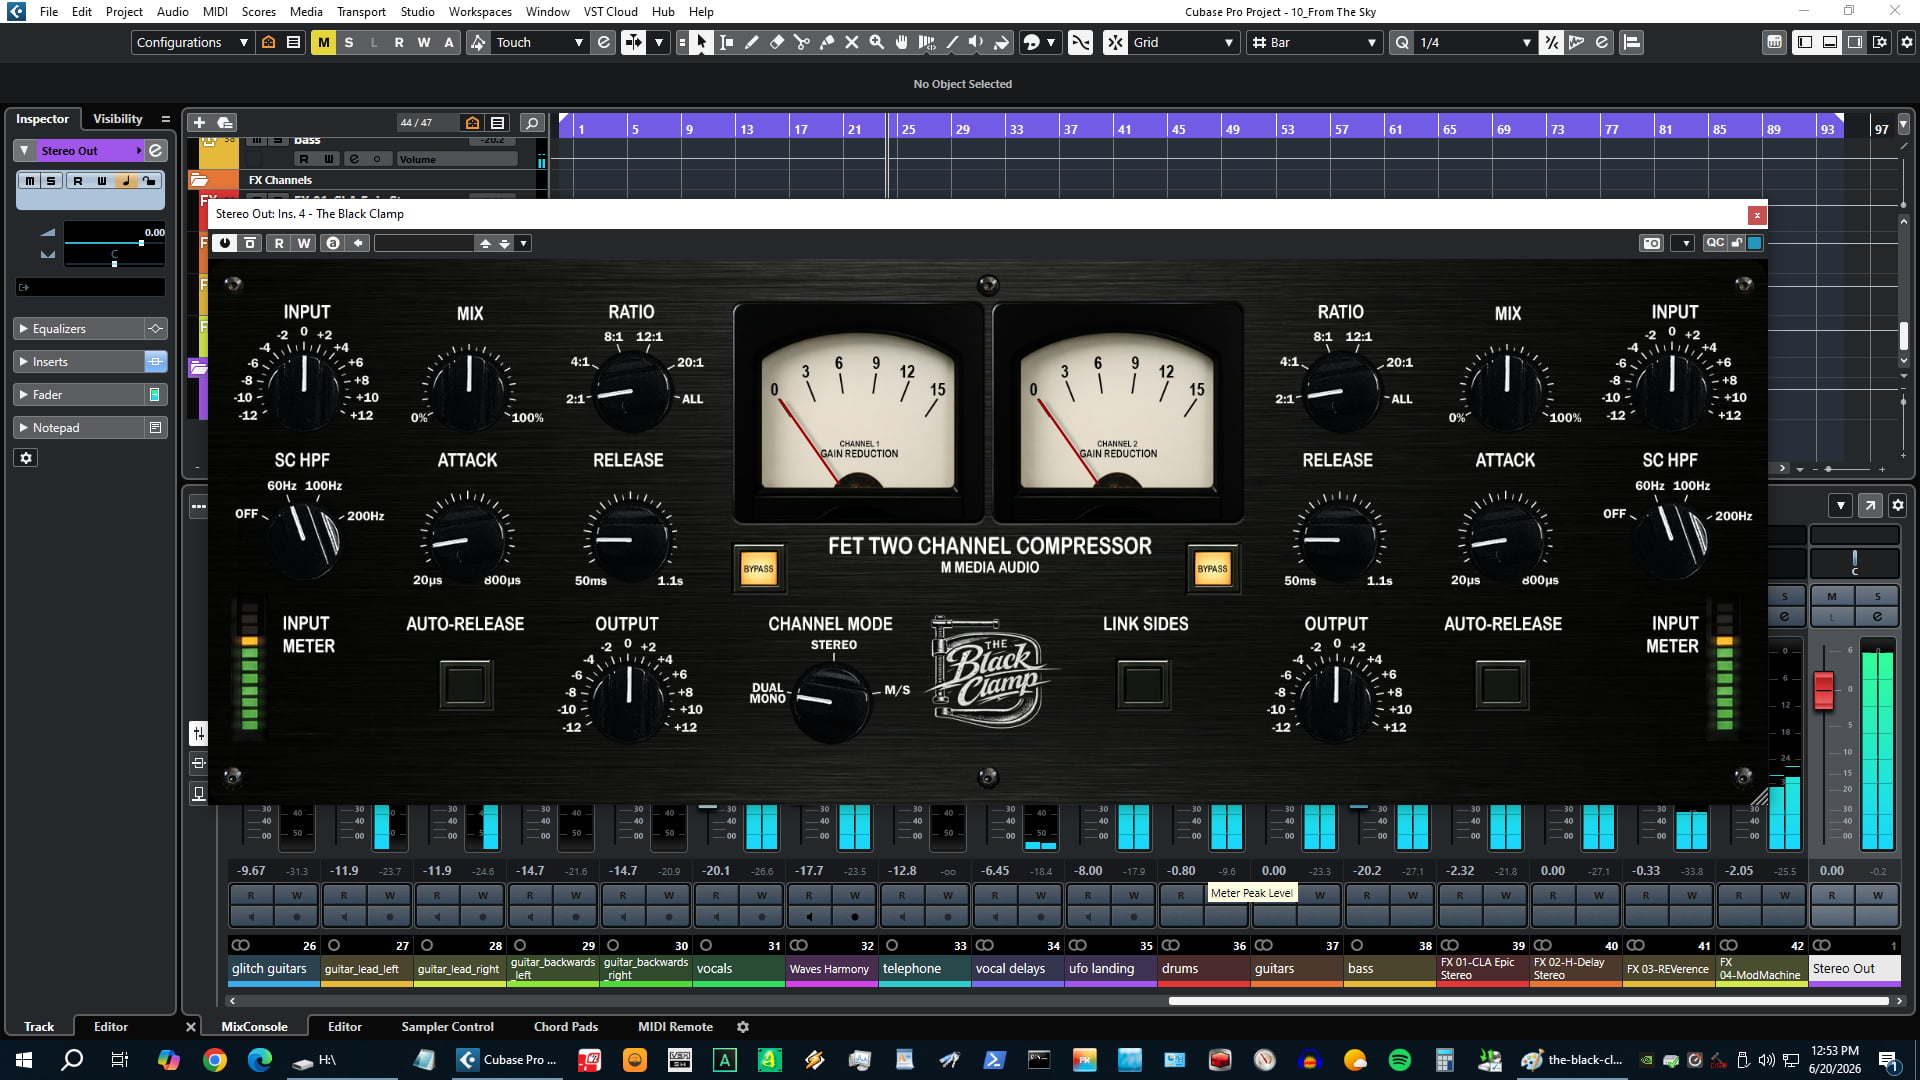The width and height of the screenshot is (1920, 1080).
Task: Expand the Notepad inspector section
Action: (79, 428)
